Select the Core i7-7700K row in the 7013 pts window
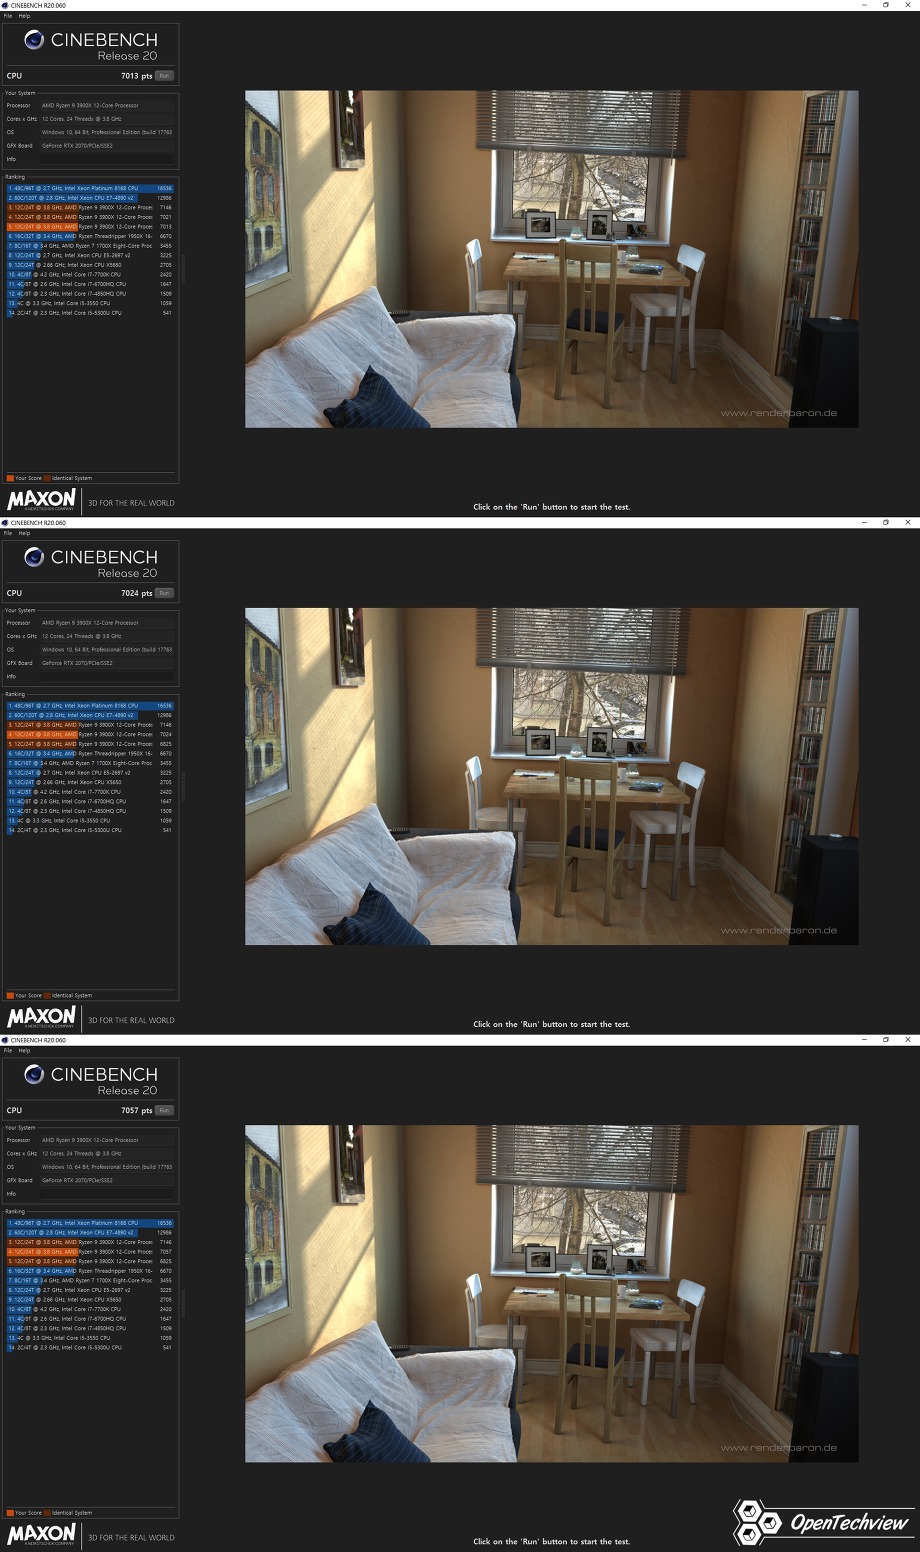This screenshot has height=1552, width=920. pos(90,274)
